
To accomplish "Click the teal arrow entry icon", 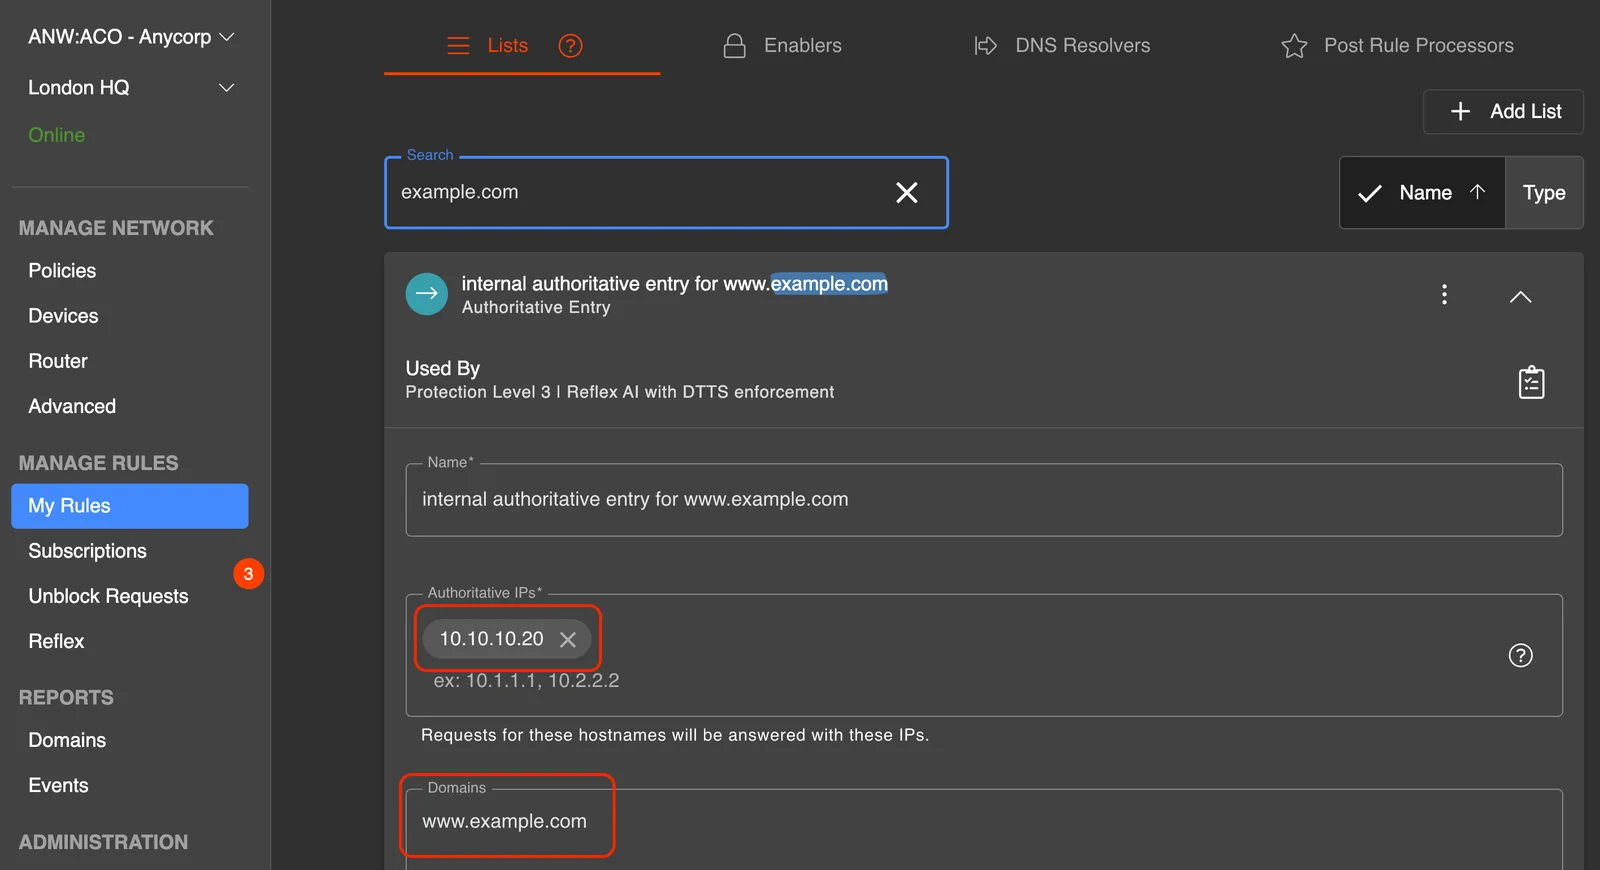I will click(427, 294).
